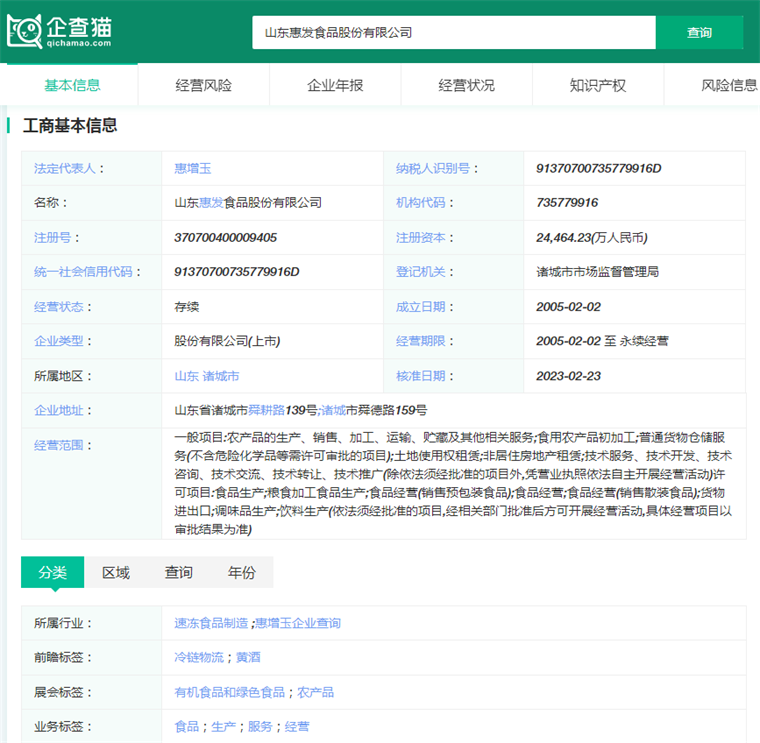Viewport: 760px width, 743px height.
Task: Click the 经营范围 label link
Action: point(58,445)
